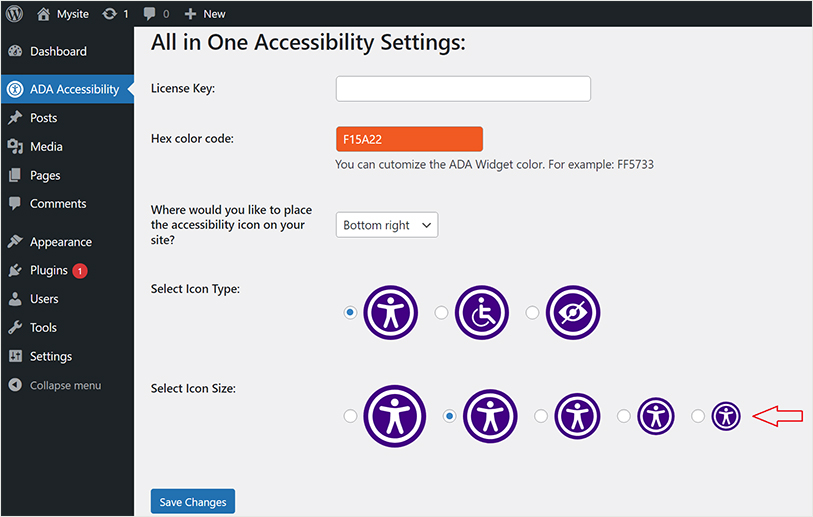Click the second largest icon size preview

click(490, 416)
